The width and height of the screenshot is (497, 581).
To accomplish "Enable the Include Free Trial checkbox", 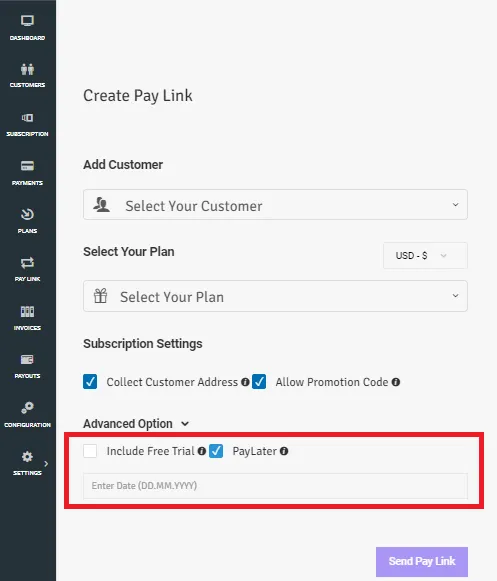I will click(90, 451).
